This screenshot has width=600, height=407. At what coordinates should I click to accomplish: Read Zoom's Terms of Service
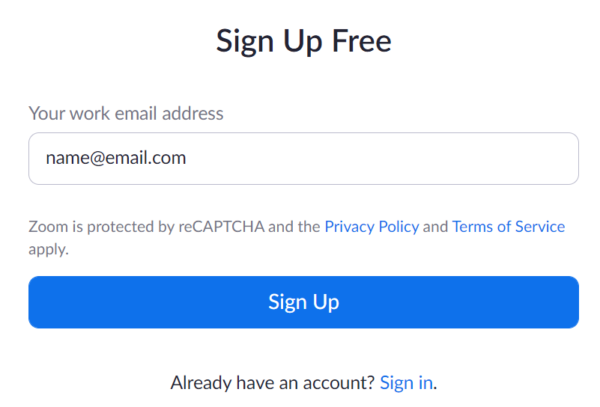click(x=508, y=227)
